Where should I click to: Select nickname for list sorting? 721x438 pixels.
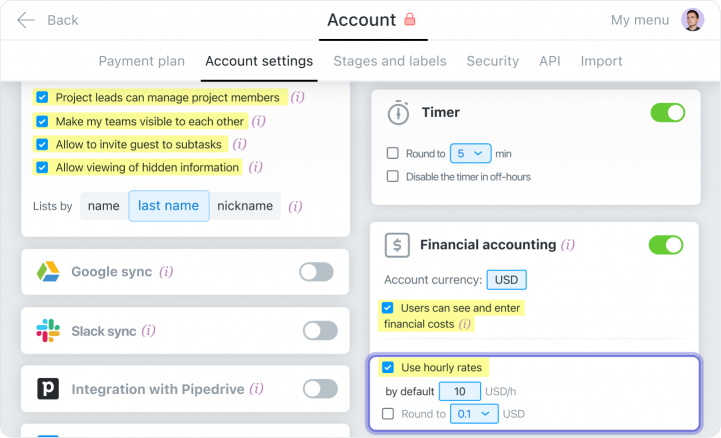coord(245,206)
